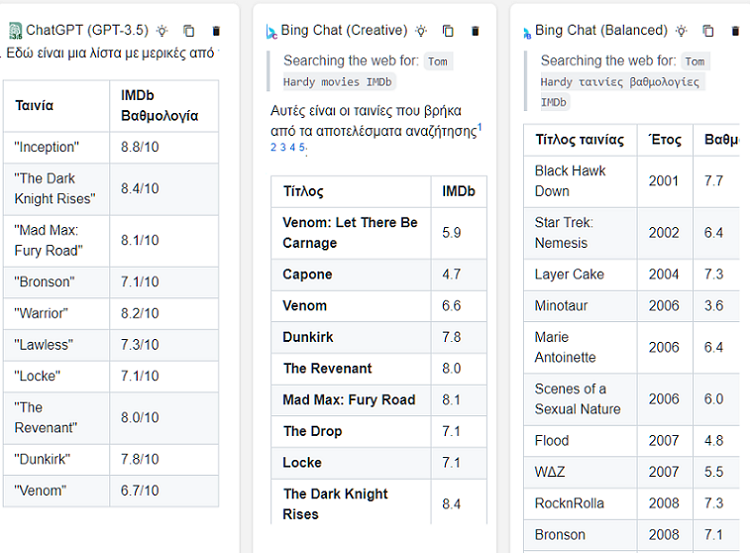The height and width of the screenshot is (553, 750).
Task: Select "Mad Max: Fury Road" in ChatGPT table
Action: pos(56,241)
